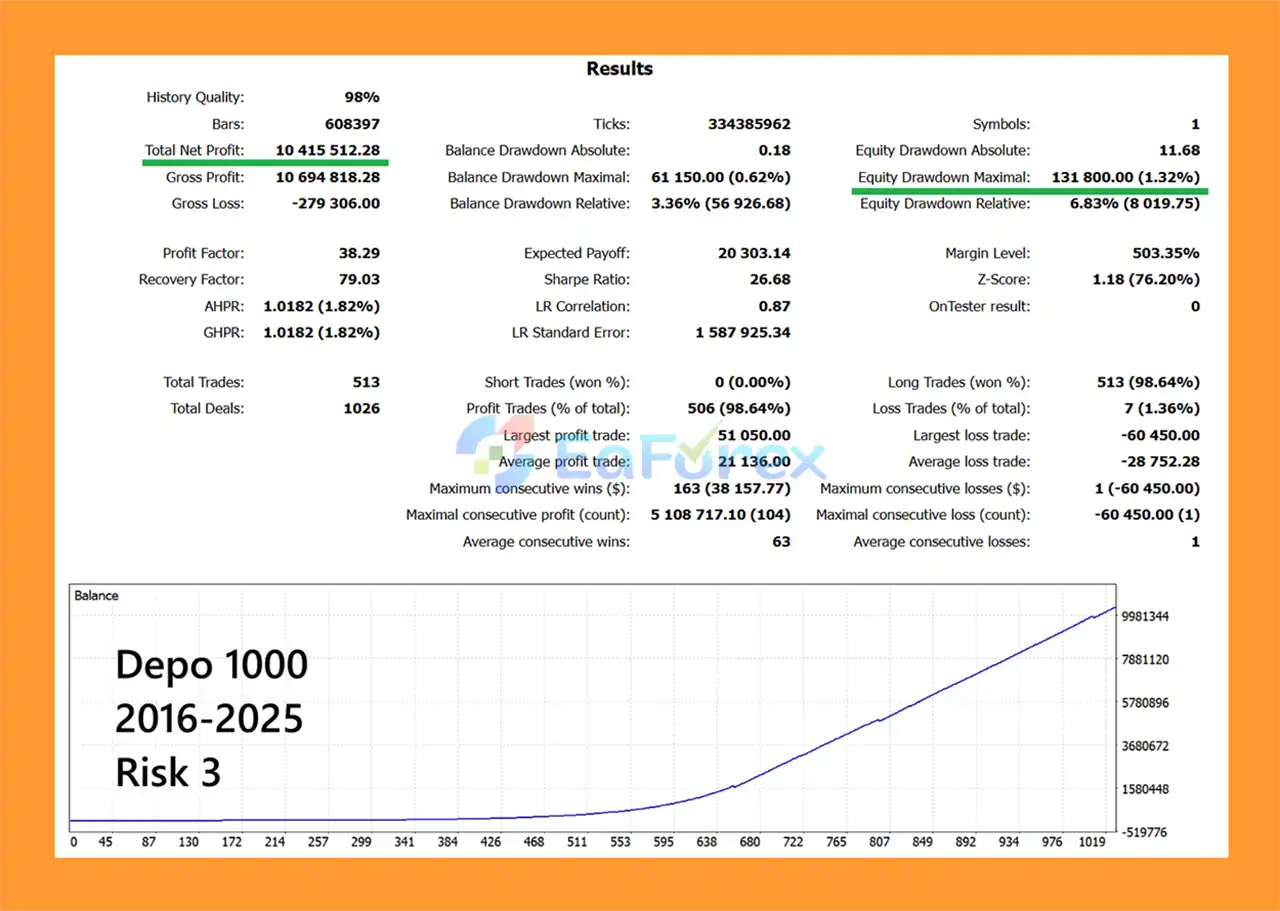Click the Total Net Profit value 10 415 512.28
Image resolution: width=1280 pixels, height=911 pixels.
pos(327,151)
